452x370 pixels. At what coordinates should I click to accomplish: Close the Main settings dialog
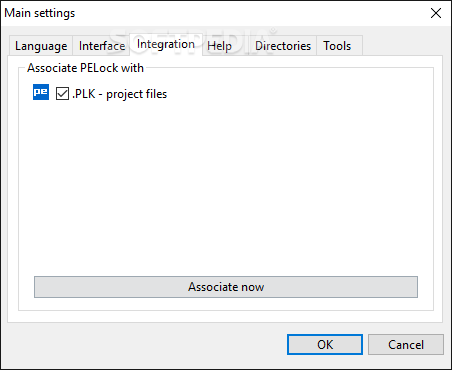tap(436, 13)
